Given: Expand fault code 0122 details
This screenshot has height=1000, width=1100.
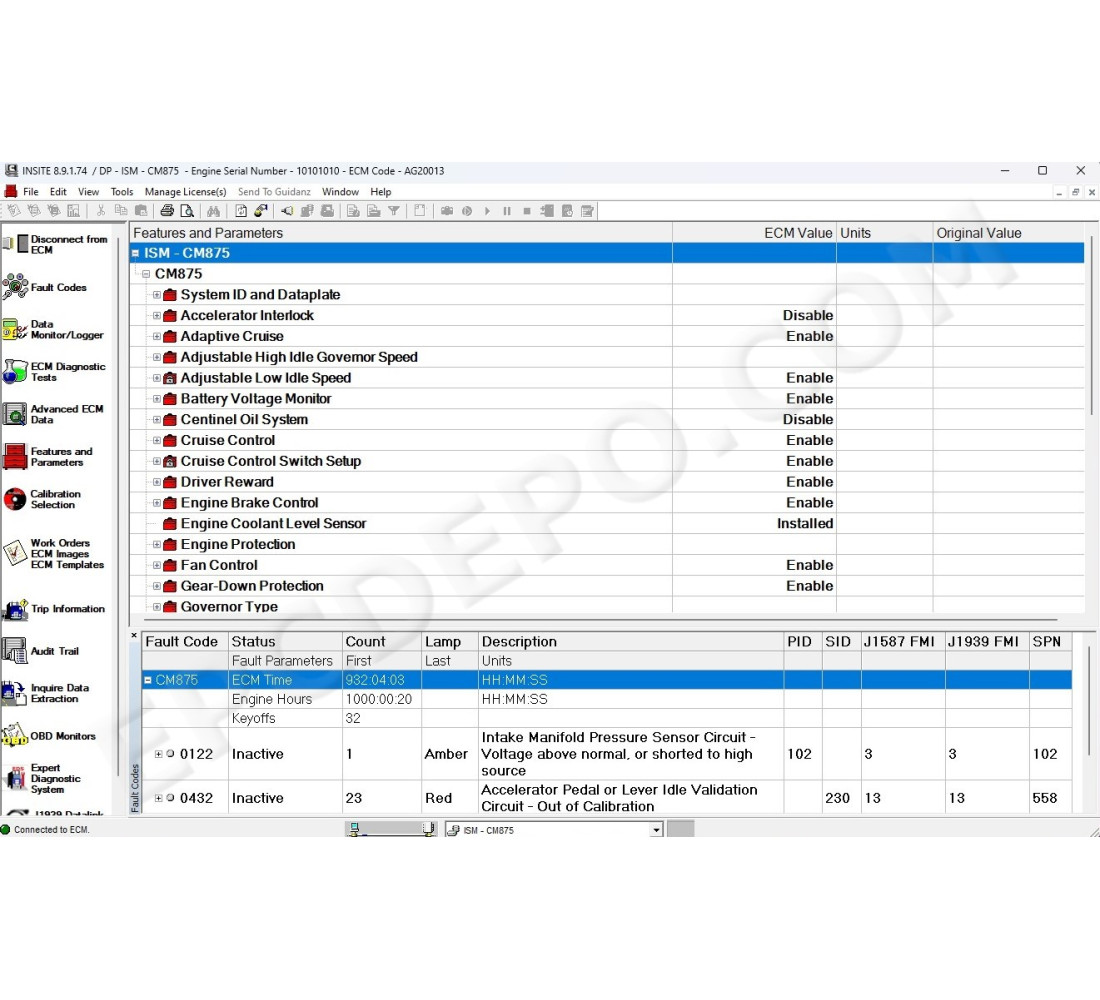Looking at the screenshot, I should (x=158, y=754).
